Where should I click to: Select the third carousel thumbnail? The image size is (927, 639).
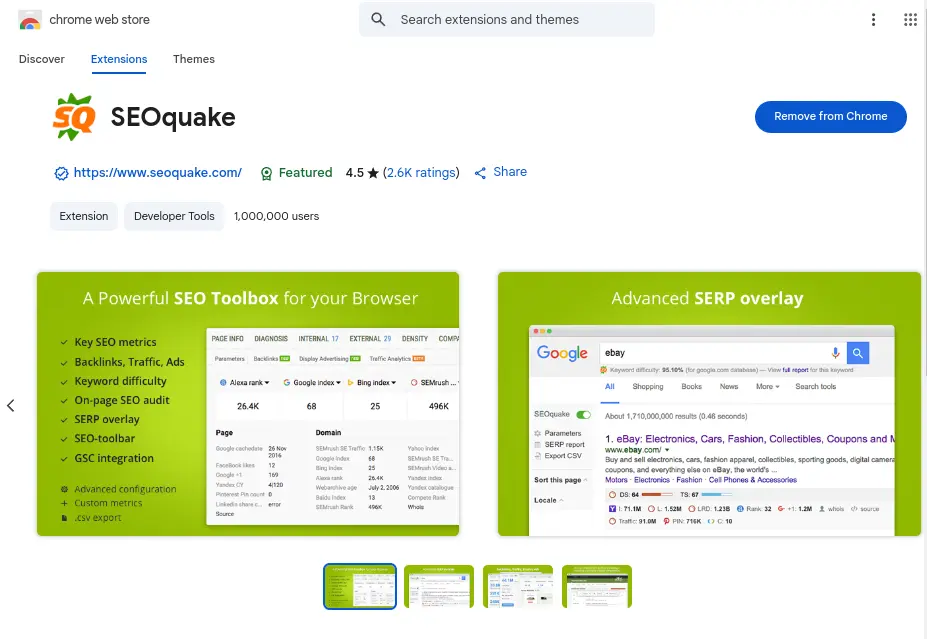coord(518,586)
